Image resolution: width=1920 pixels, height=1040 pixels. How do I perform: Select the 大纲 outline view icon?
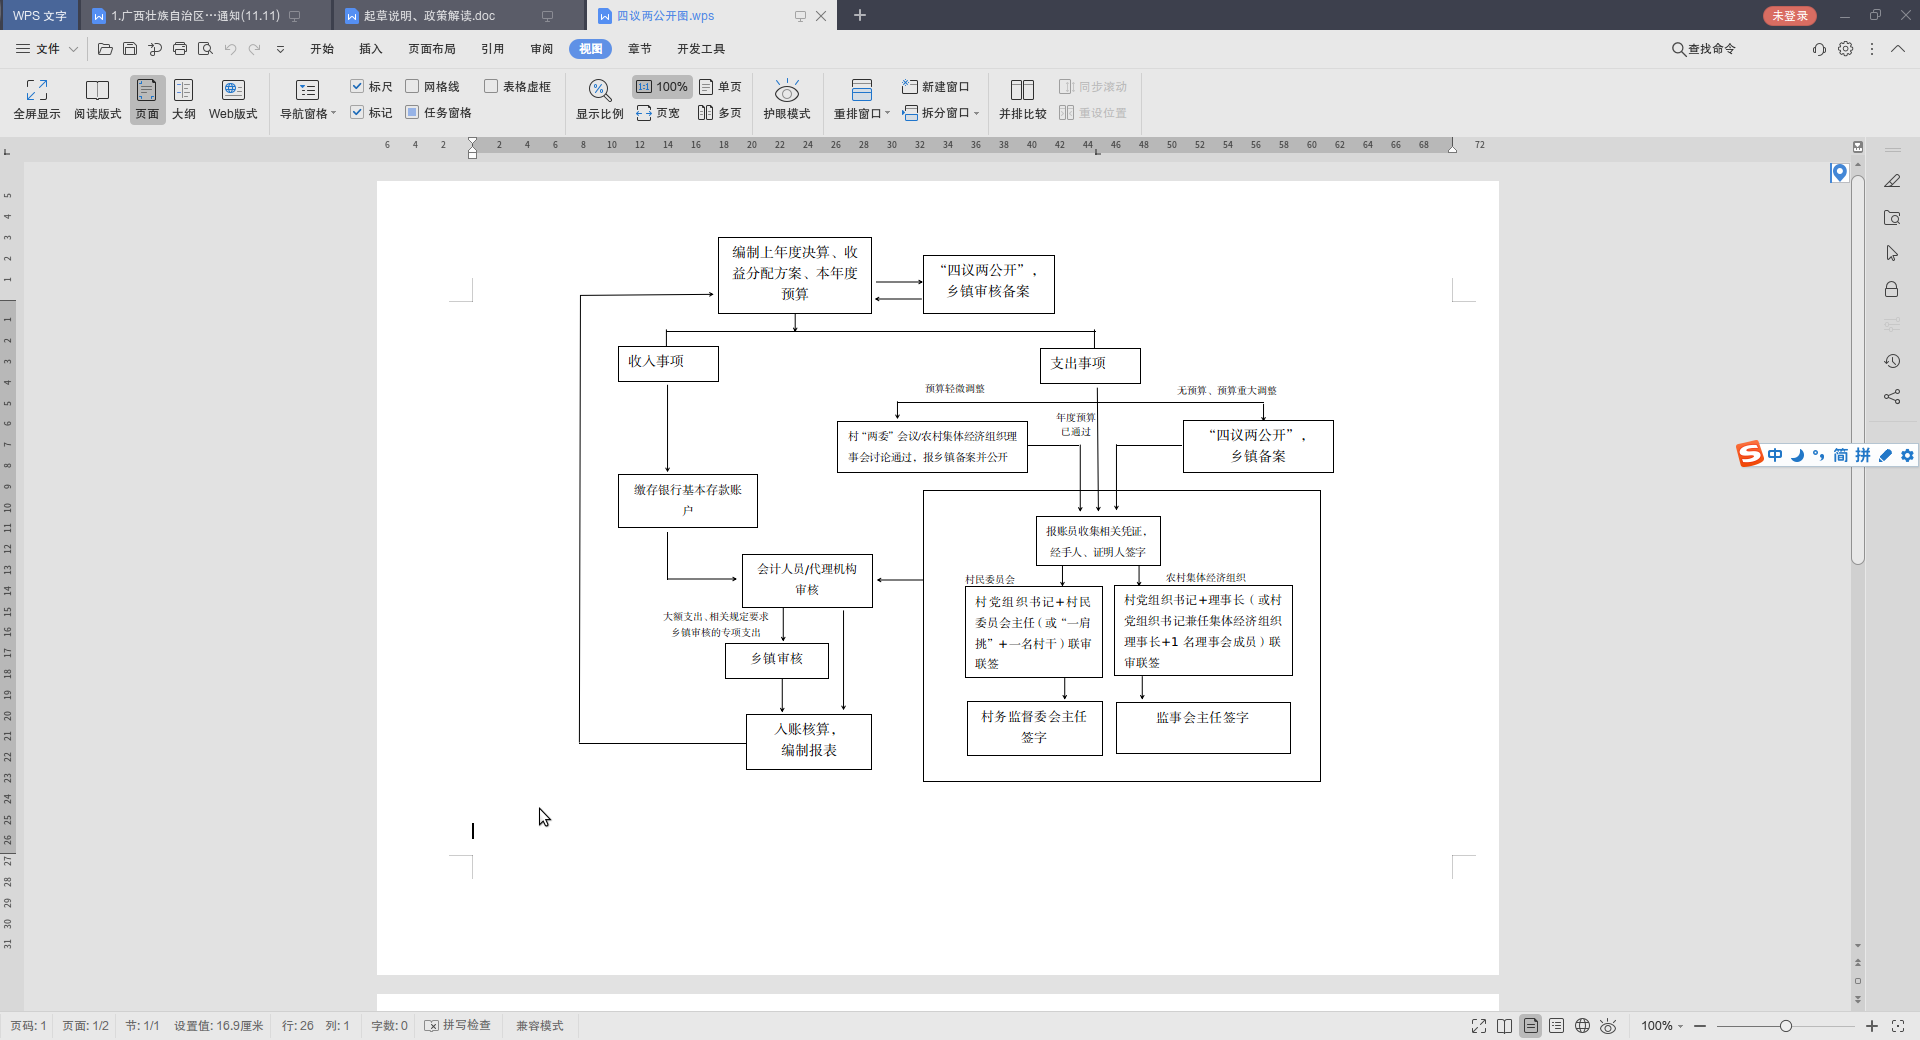pos(183,91)
